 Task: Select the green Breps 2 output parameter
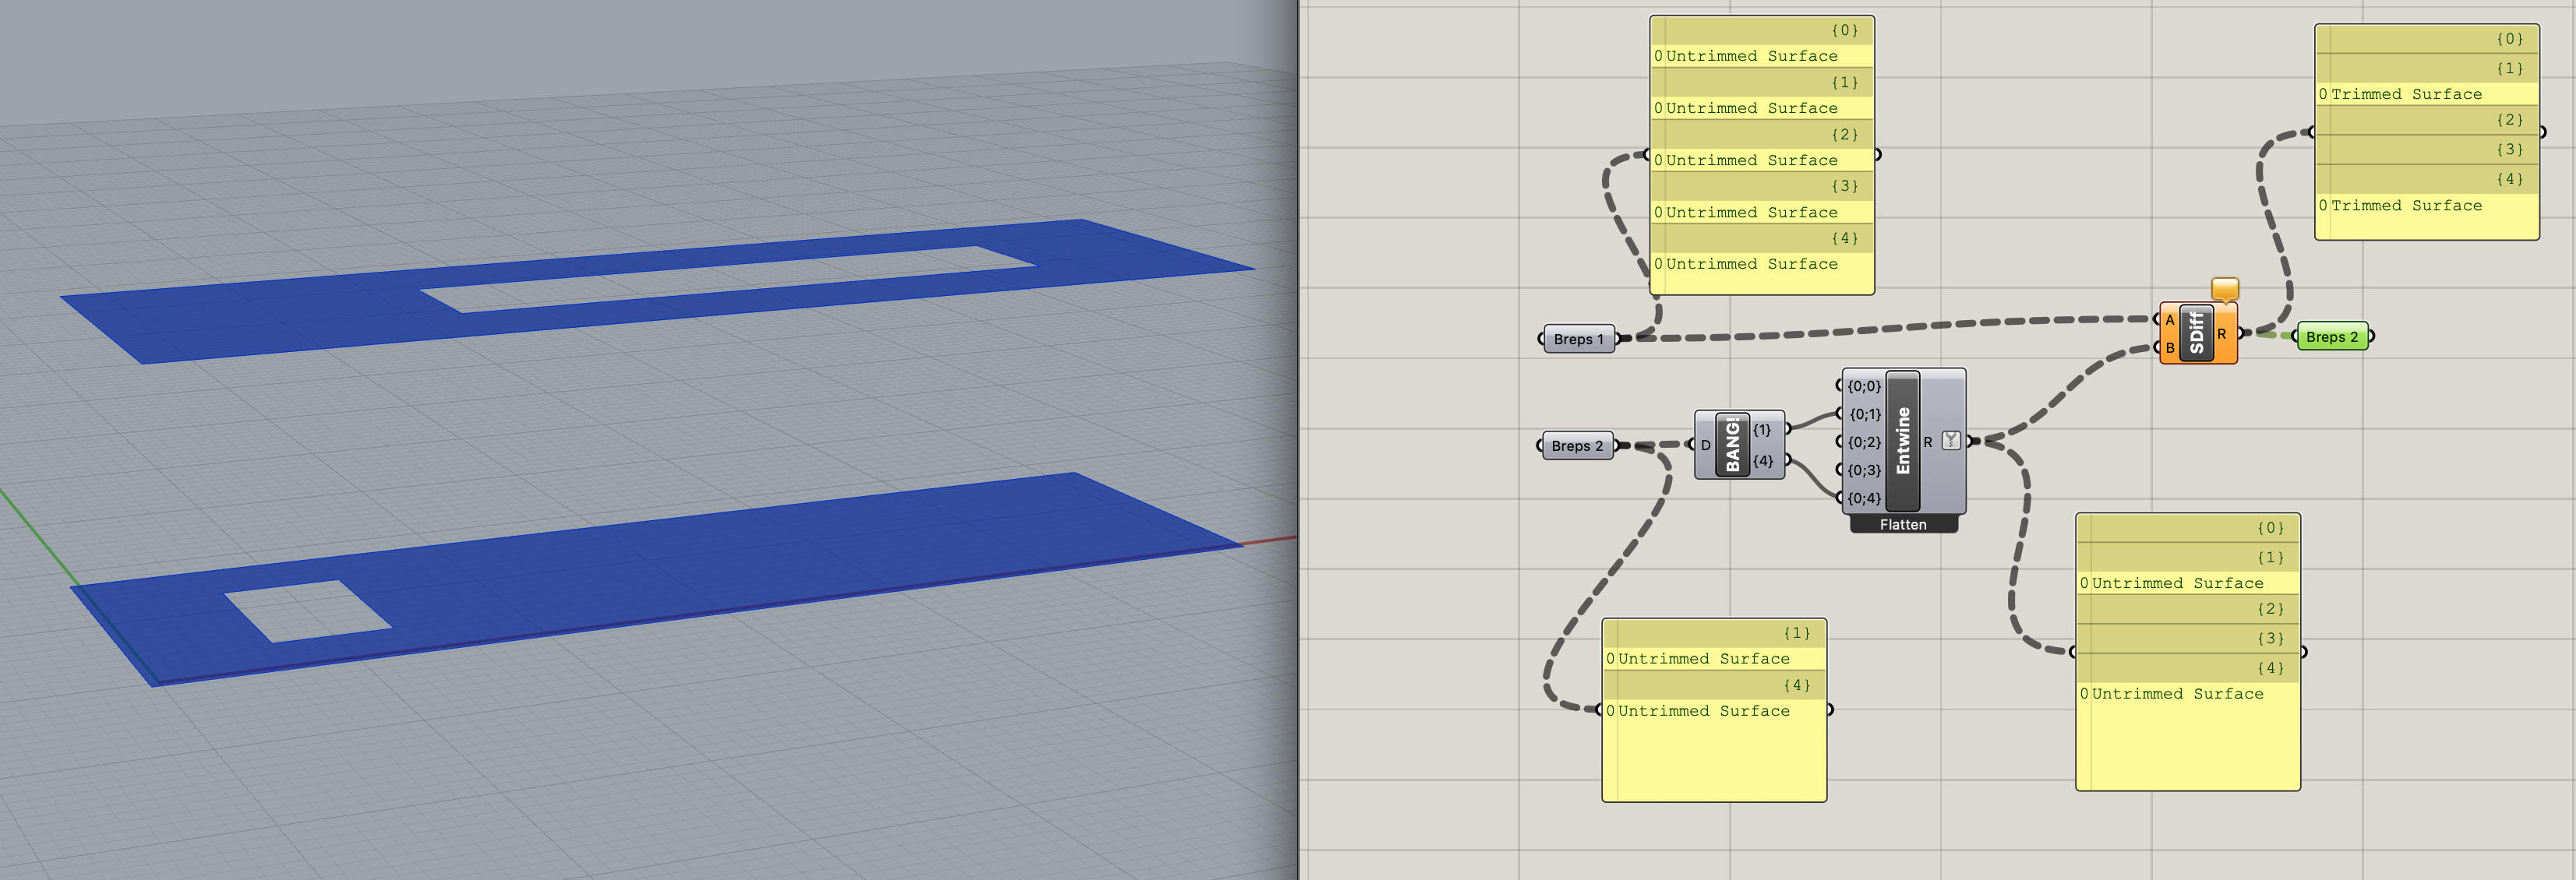2332,337
